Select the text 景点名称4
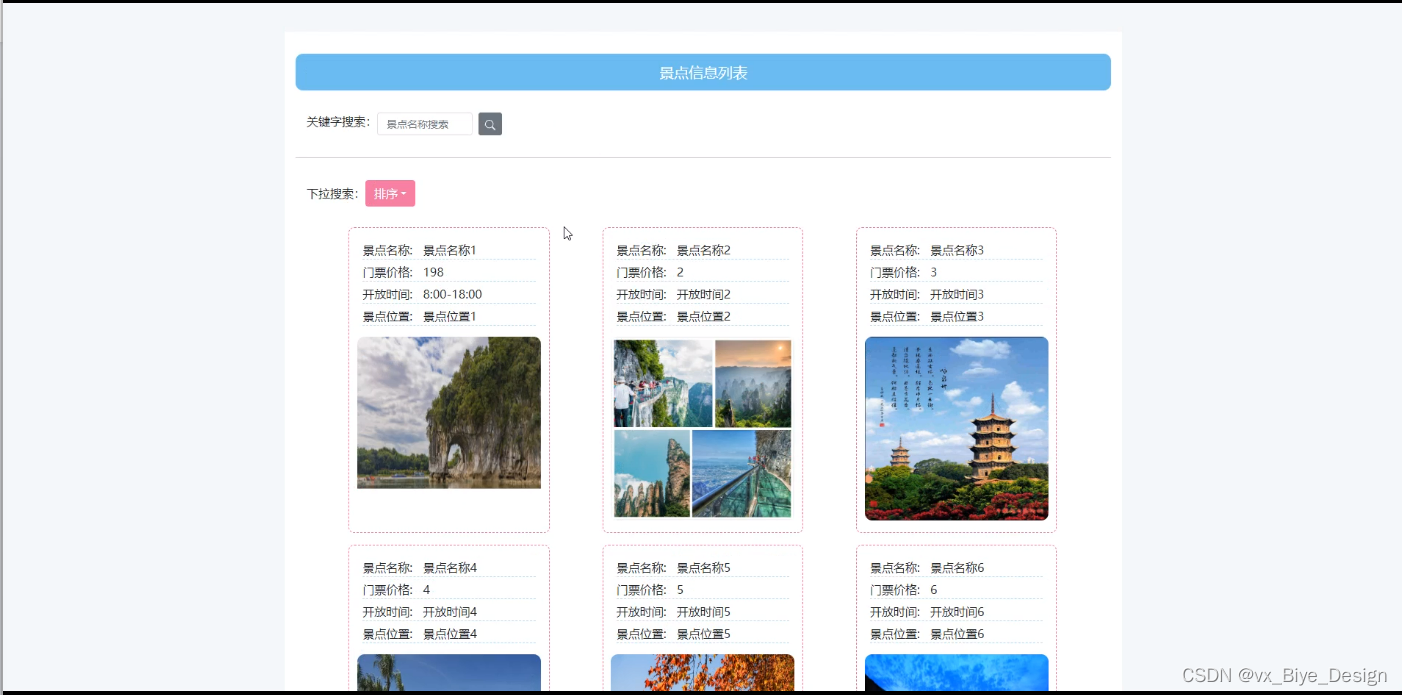Screen dimensions: 1402x695 pos(450,568)
